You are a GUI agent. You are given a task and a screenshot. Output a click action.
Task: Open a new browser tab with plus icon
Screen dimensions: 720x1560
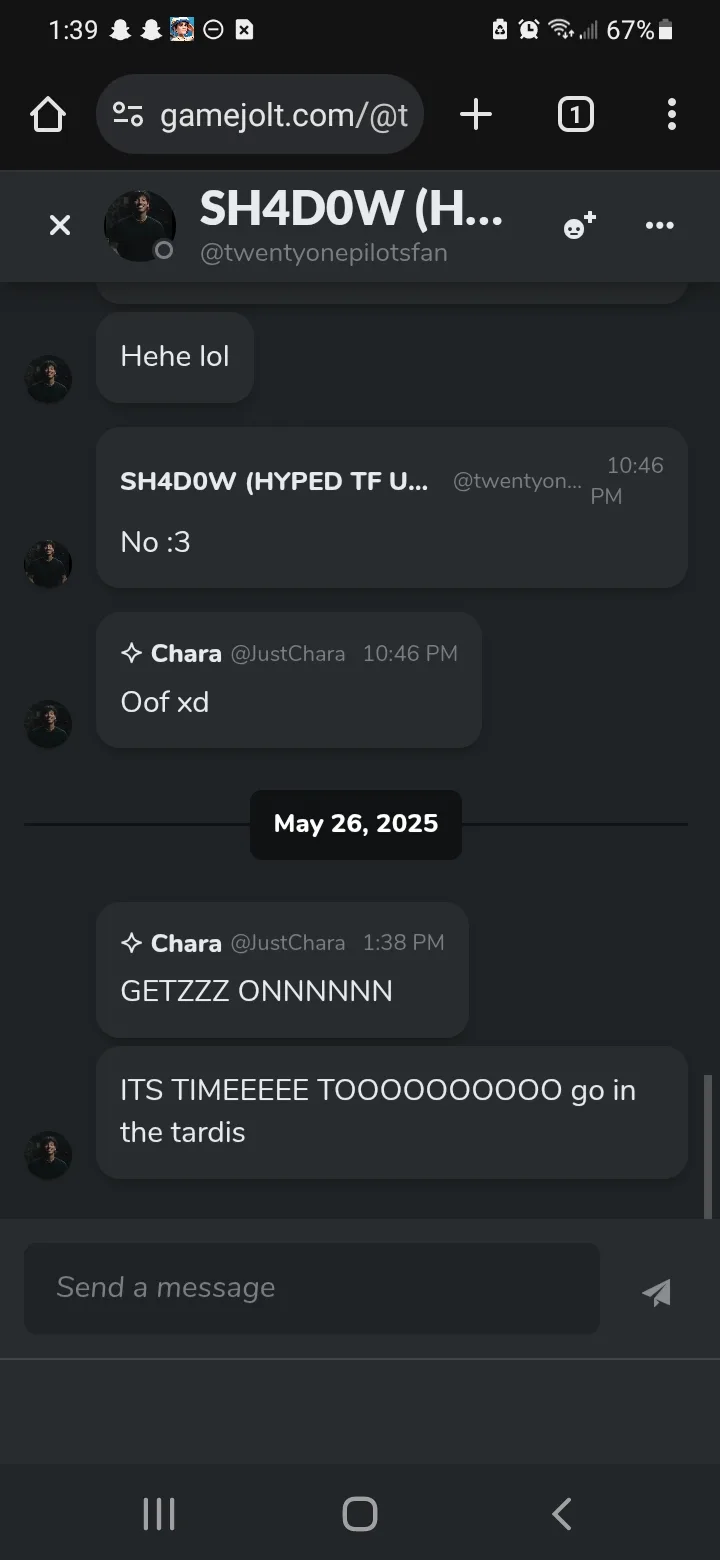pos(476,115)
